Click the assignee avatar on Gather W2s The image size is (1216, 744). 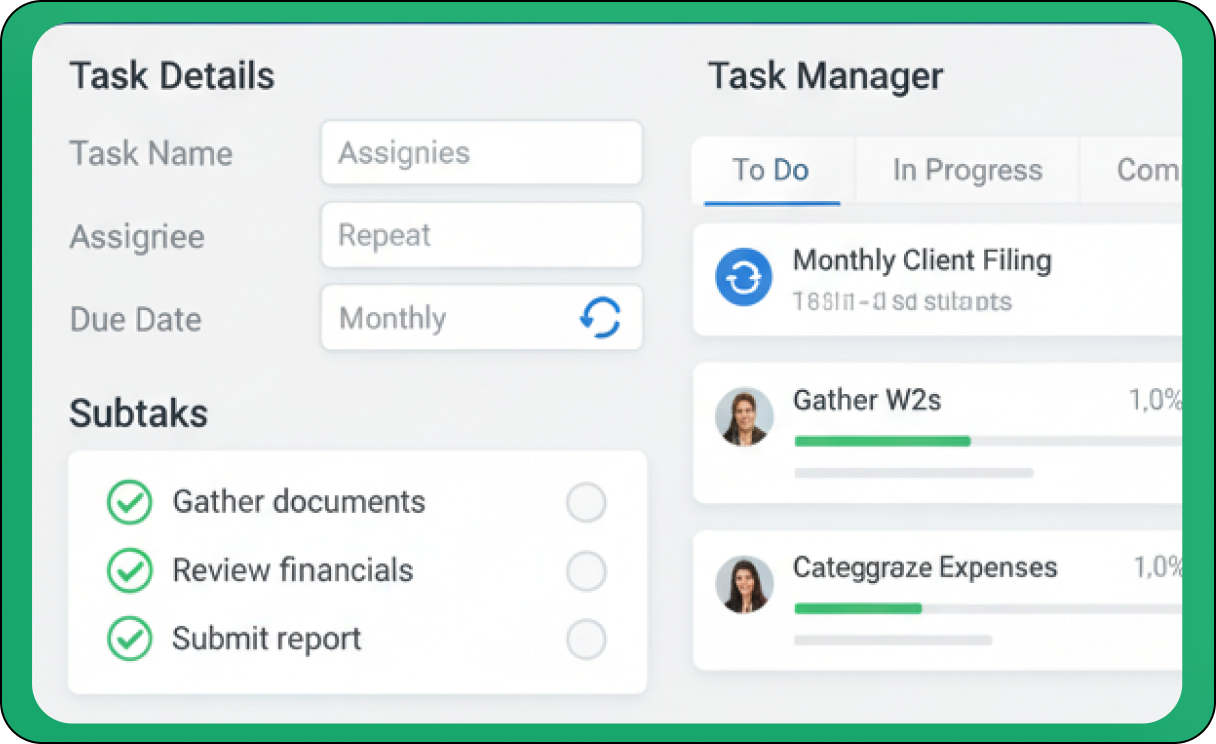[744, 416]
